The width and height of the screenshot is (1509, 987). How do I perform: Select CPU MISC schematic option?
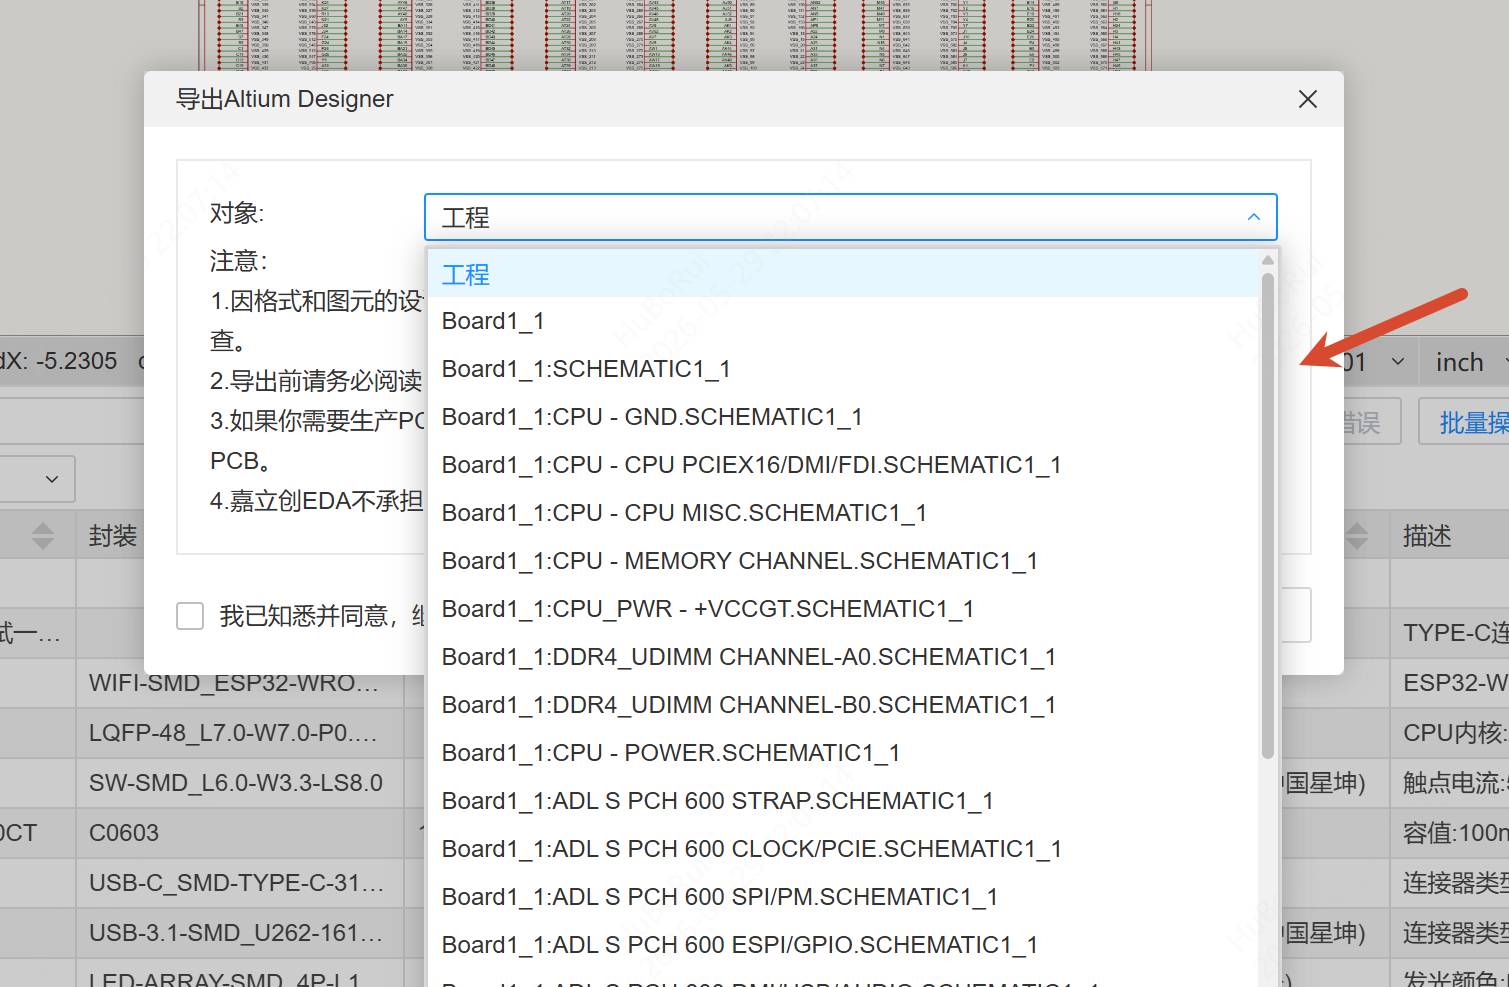(842, 513)
